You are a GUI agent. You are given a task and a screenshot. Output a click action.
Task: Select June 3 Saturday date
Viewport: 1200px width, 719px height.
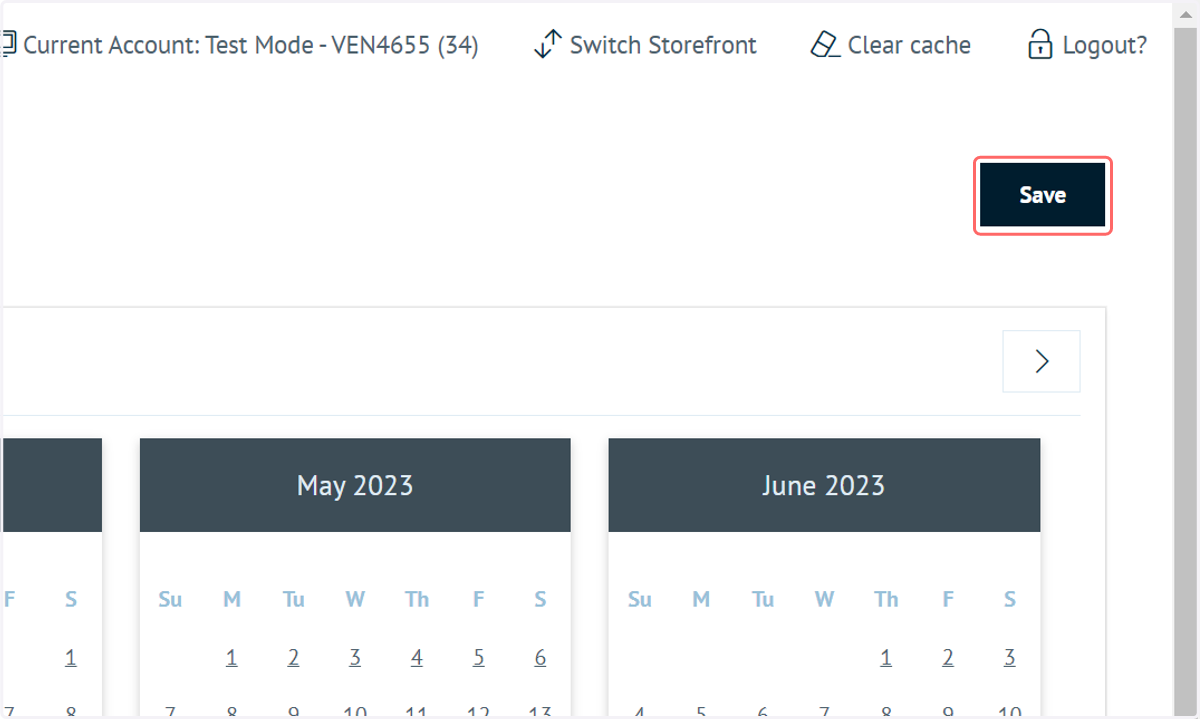[x=1010, y=658]
